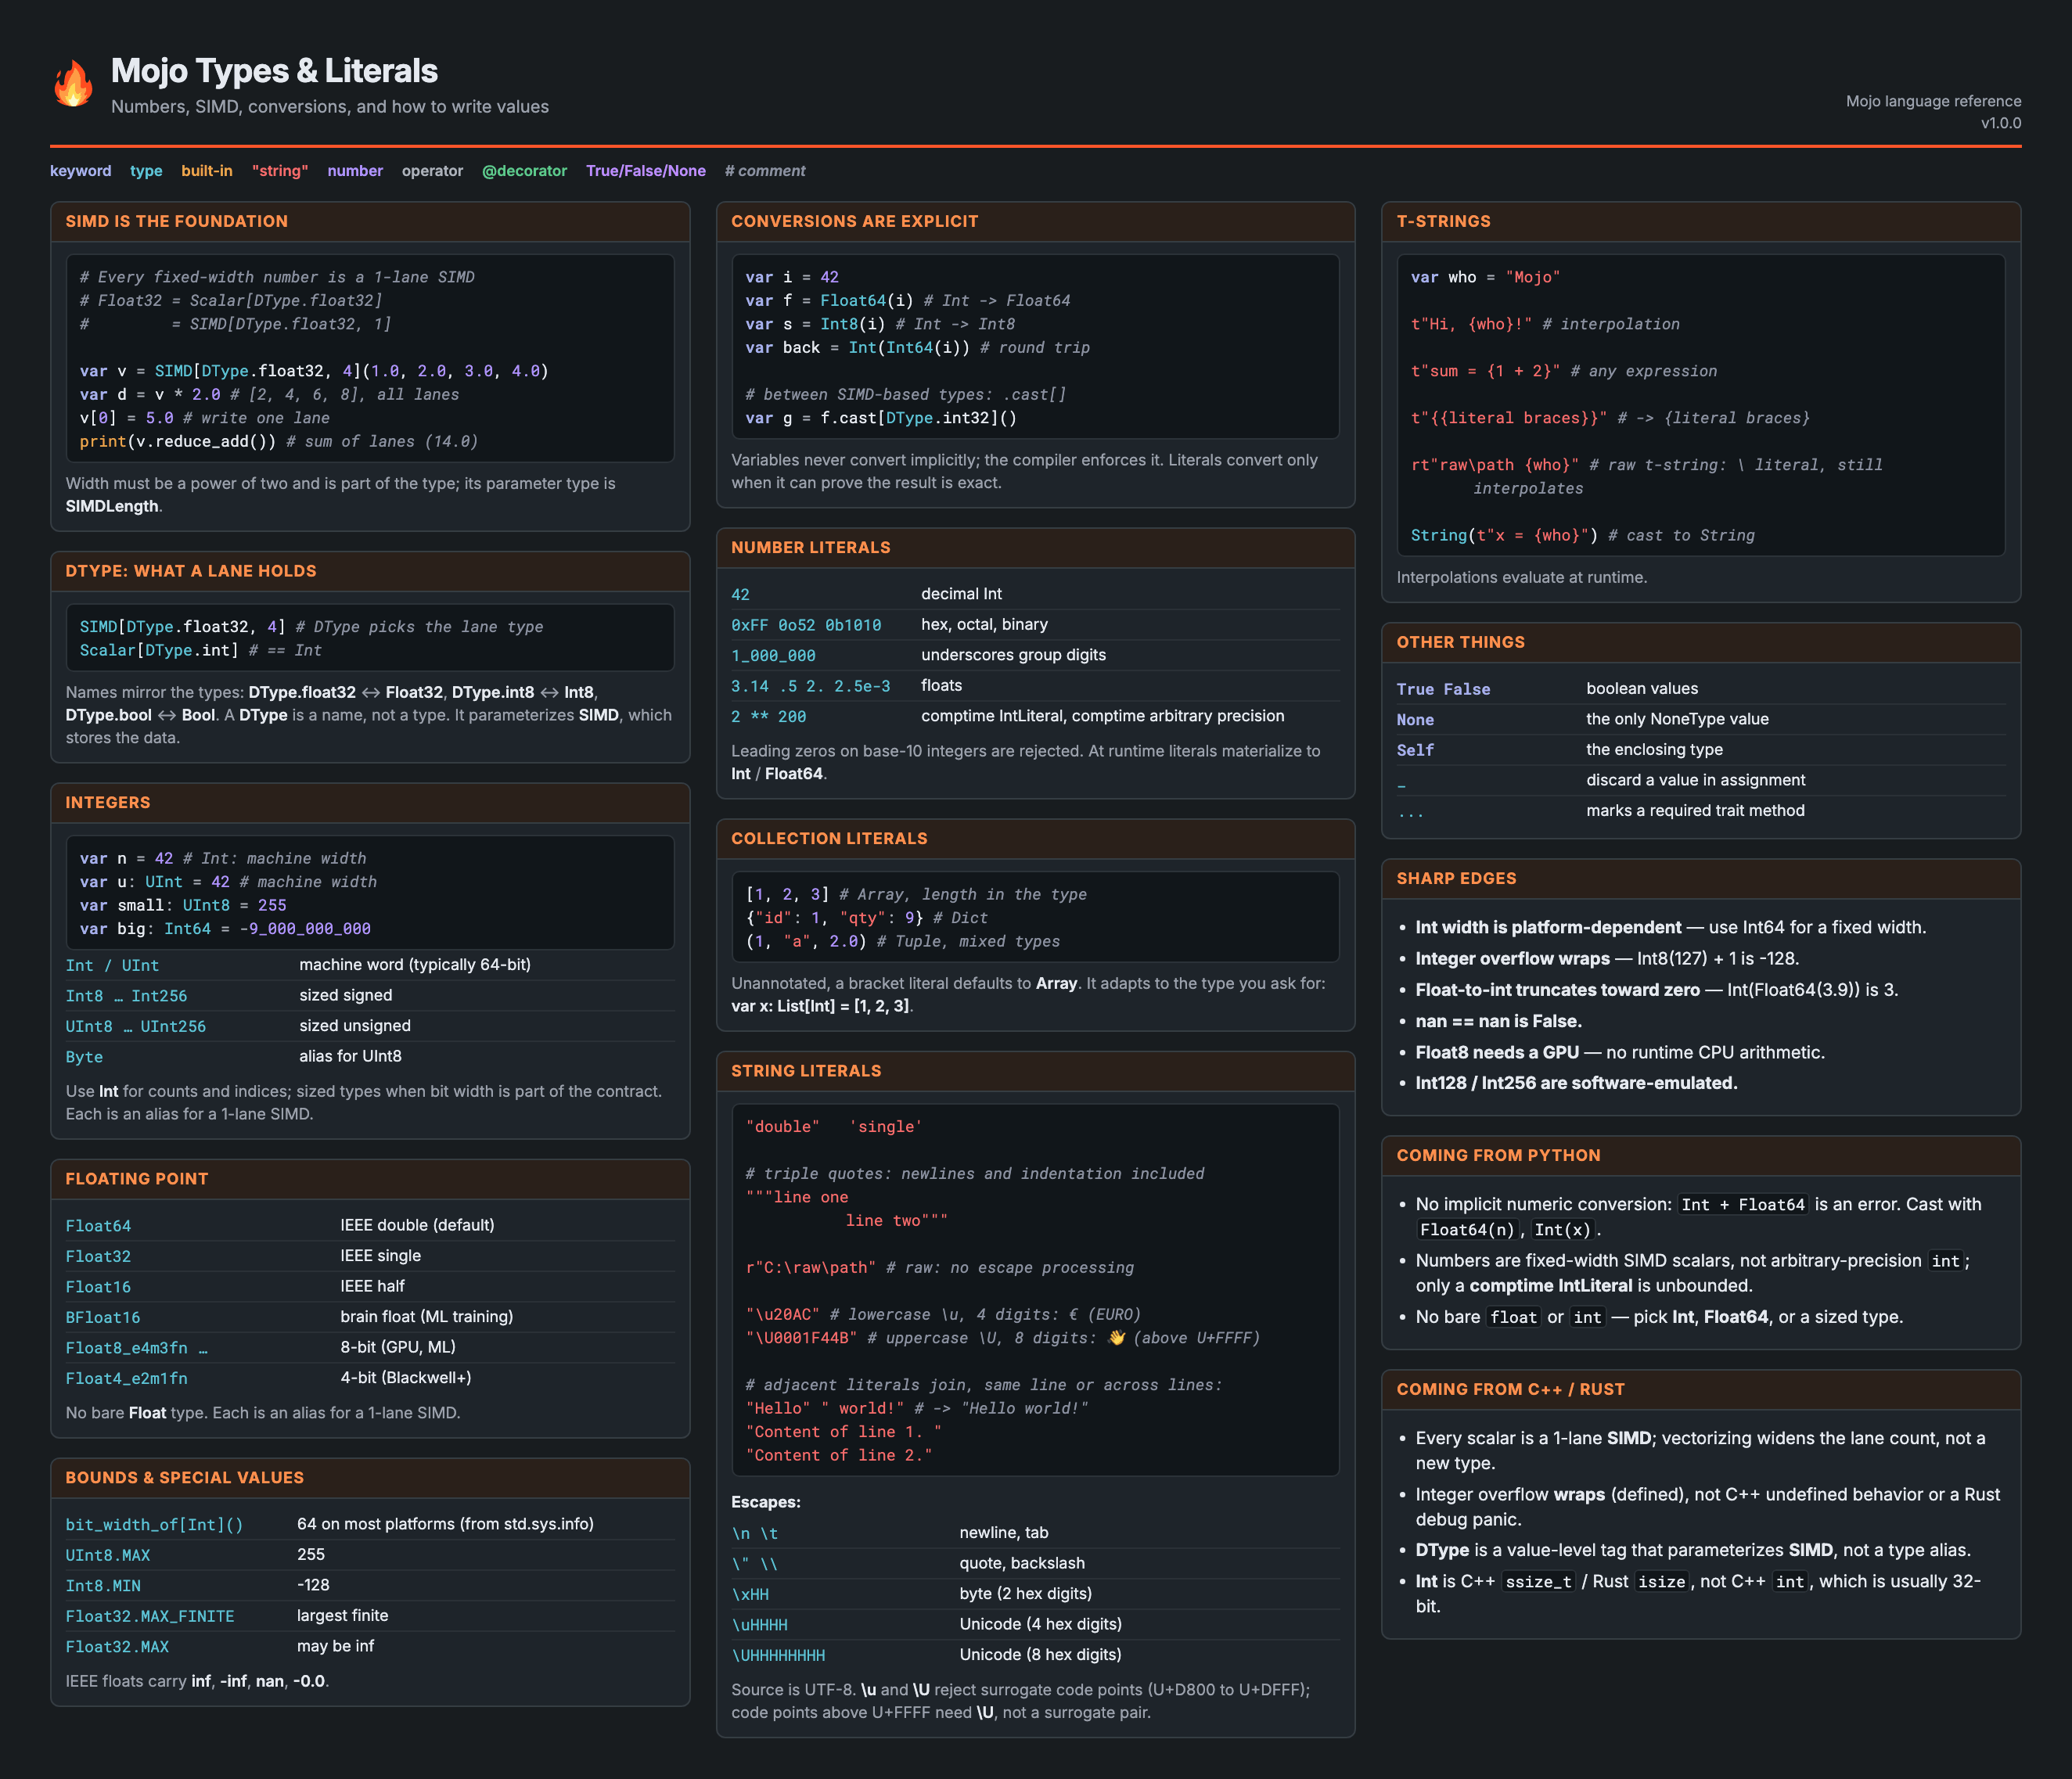Click the "SHARP EDGES" heading
Viewport: 2072px width, 1779px height.
(x=1457, y=879)
